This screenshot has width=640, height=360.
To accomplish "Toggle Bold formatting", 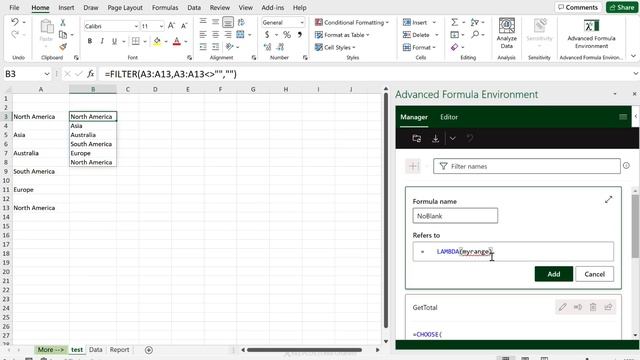I will coord(90,41).
